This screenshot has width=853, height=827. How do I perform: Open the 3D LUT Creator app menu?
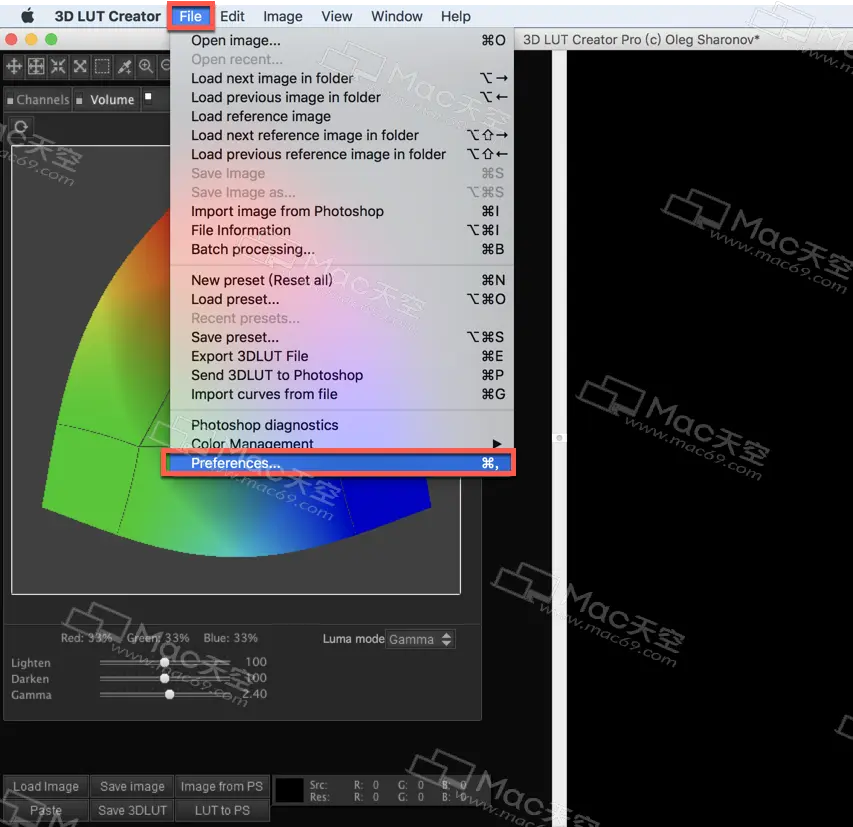107,16
